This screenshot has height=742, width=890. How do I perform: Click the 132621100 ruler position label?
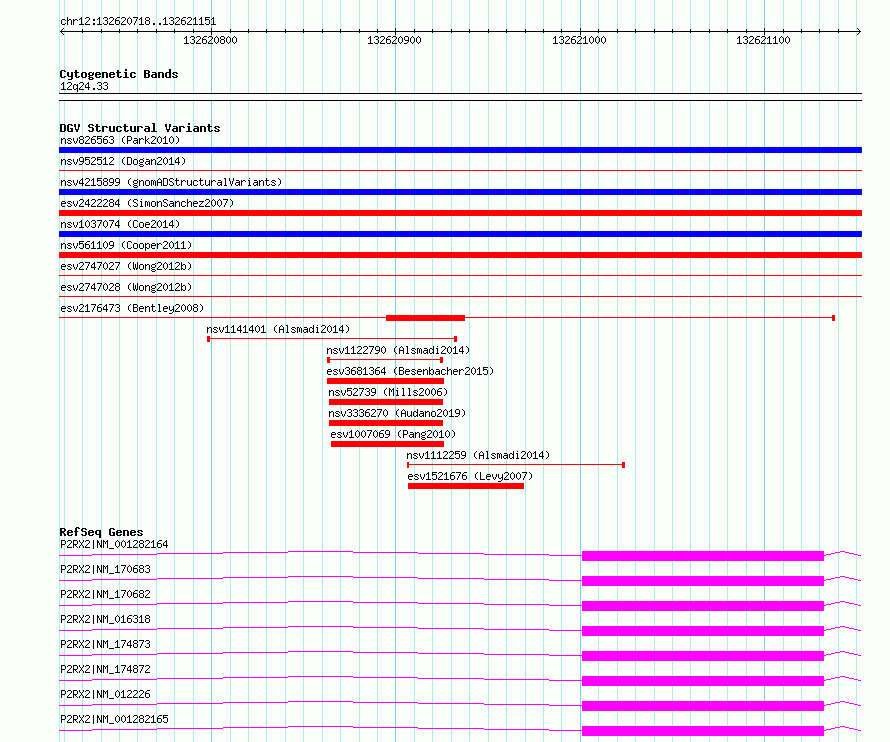(x=763, y=40)
